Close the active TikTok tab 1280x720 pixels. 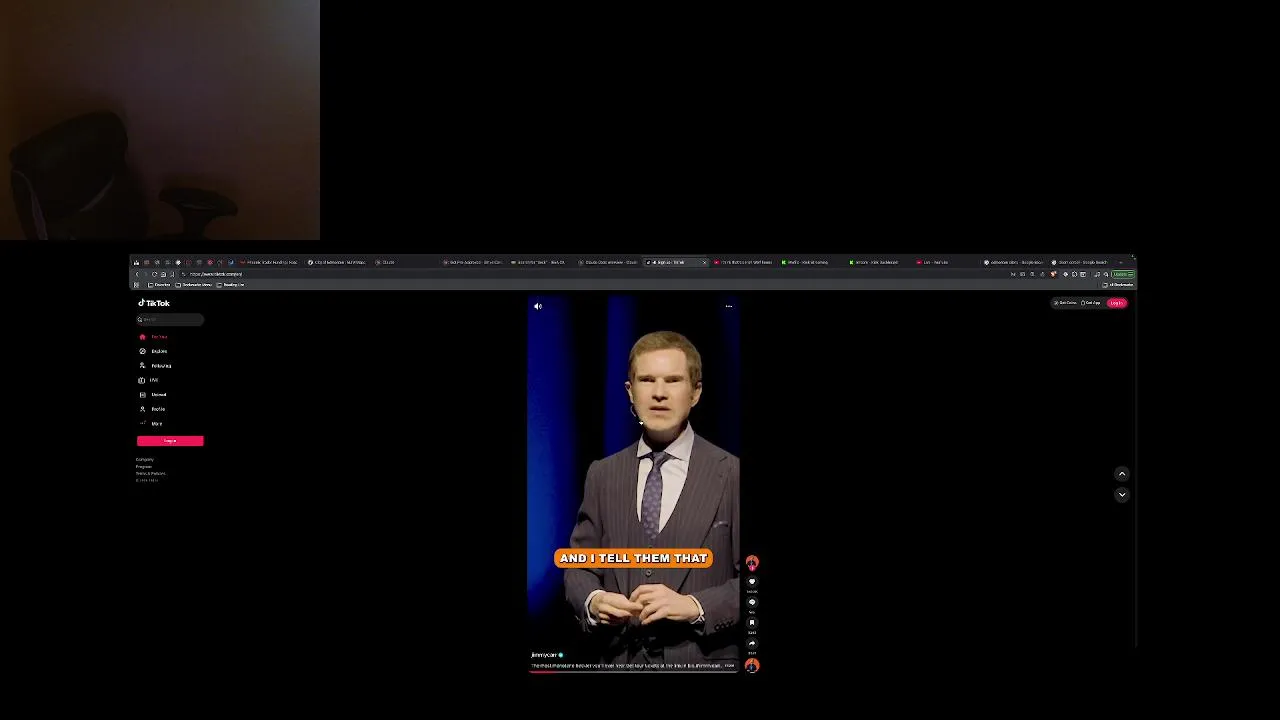tap(704, 262)
